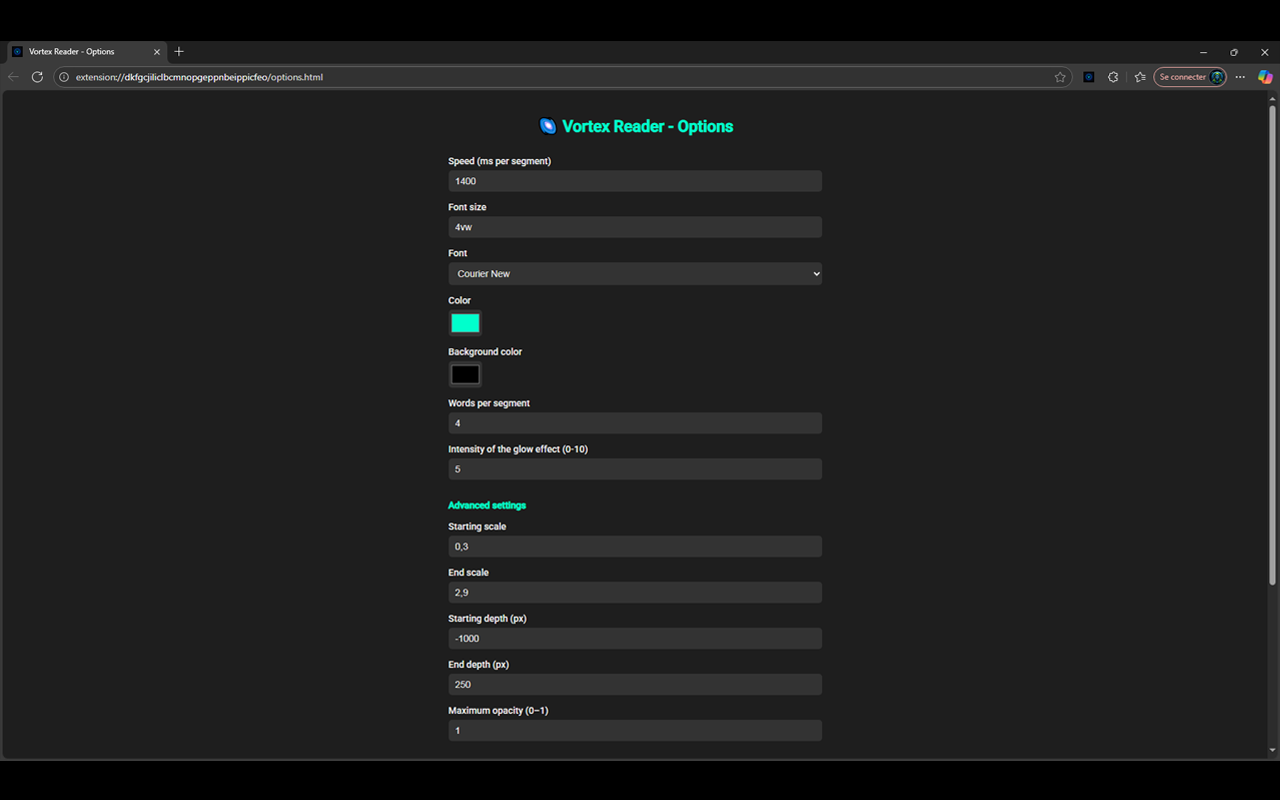
Task: Click the Extensions puzzle icon
Action: [x=1113, y=76]
